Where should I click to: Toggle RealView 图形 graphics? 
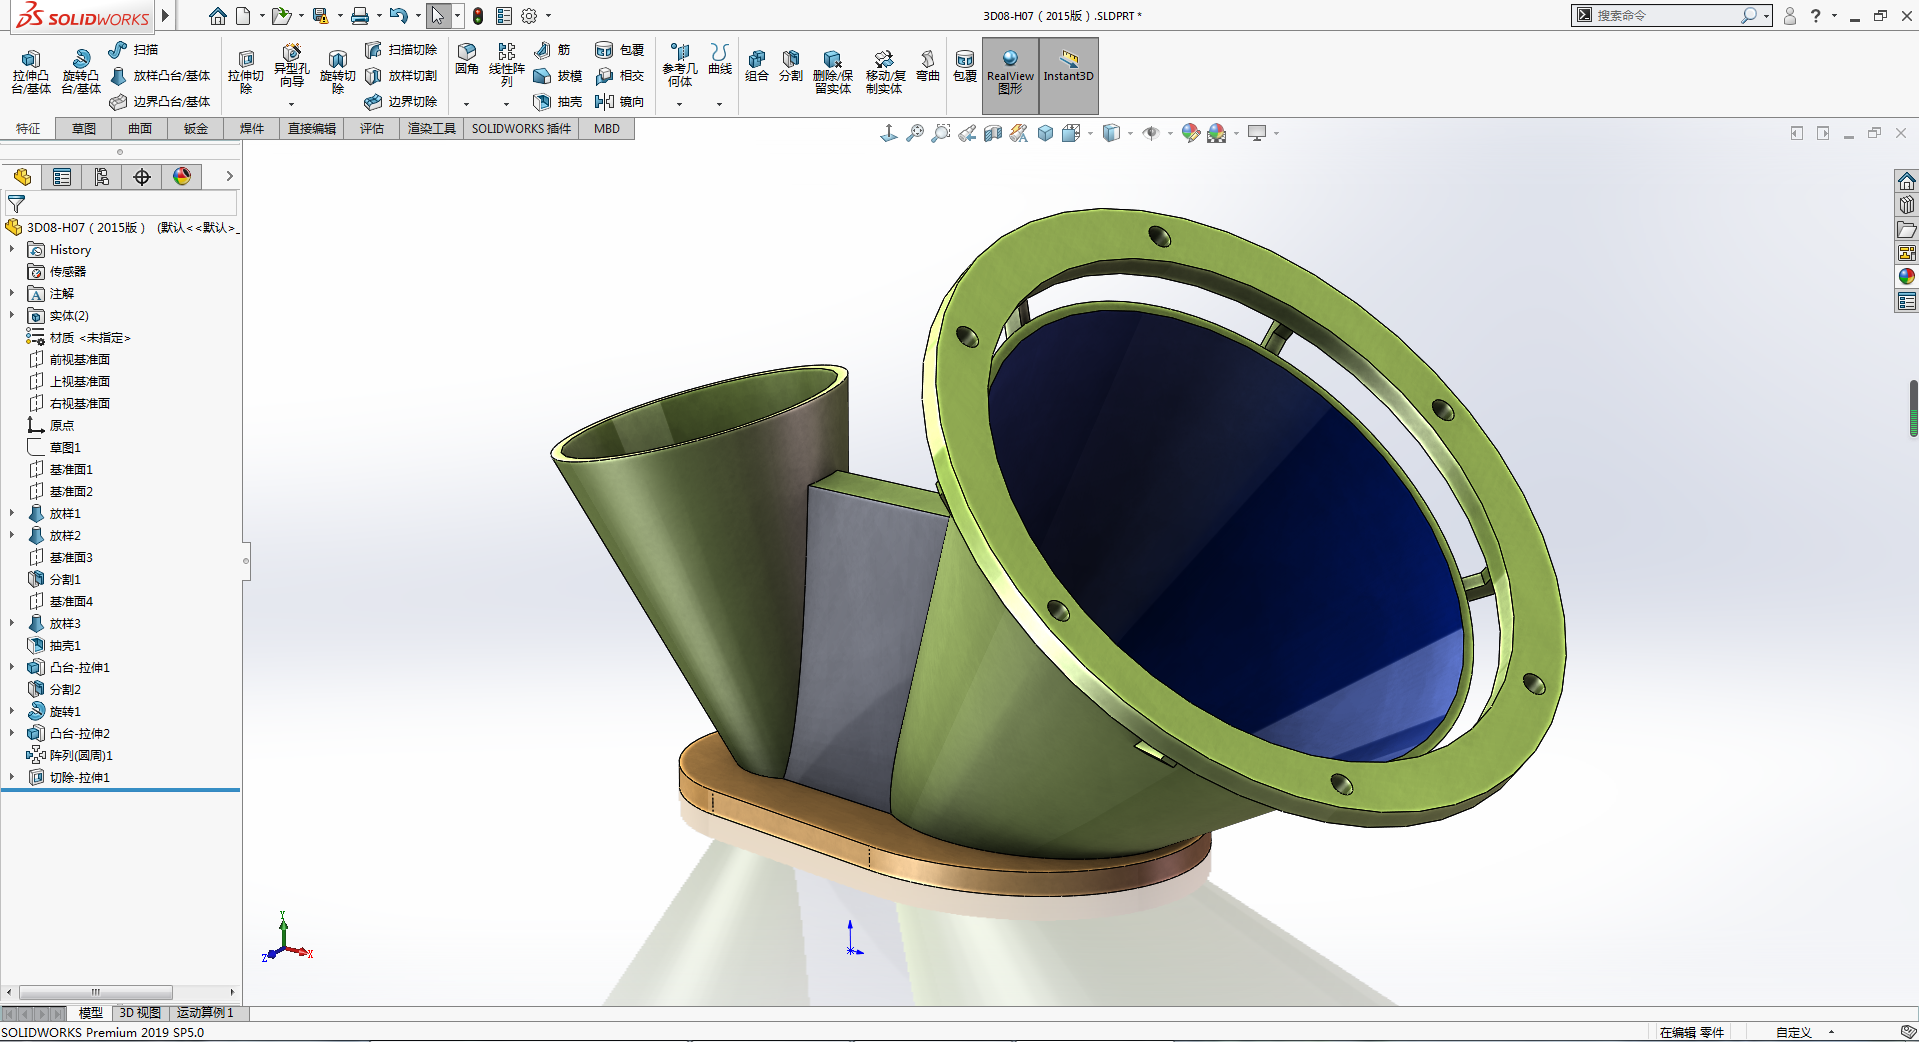click(x=1010, y=74)
